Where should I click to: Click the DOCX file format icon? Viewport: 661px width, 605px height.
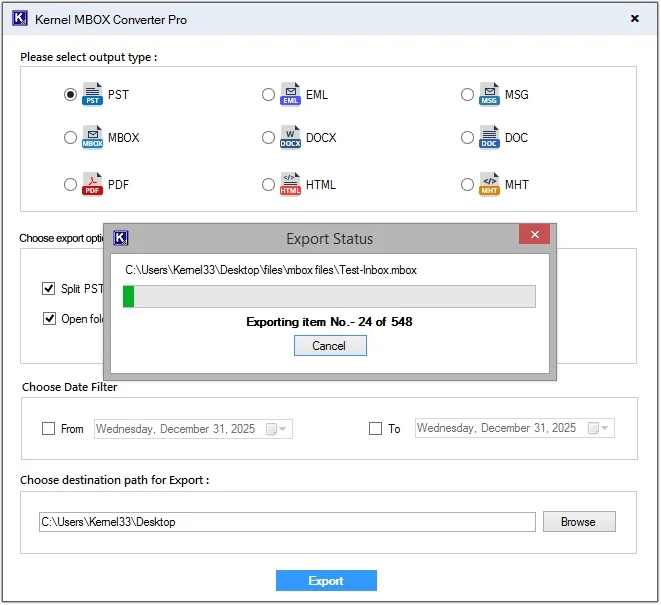pyautogui.click(x=290, y=137)
